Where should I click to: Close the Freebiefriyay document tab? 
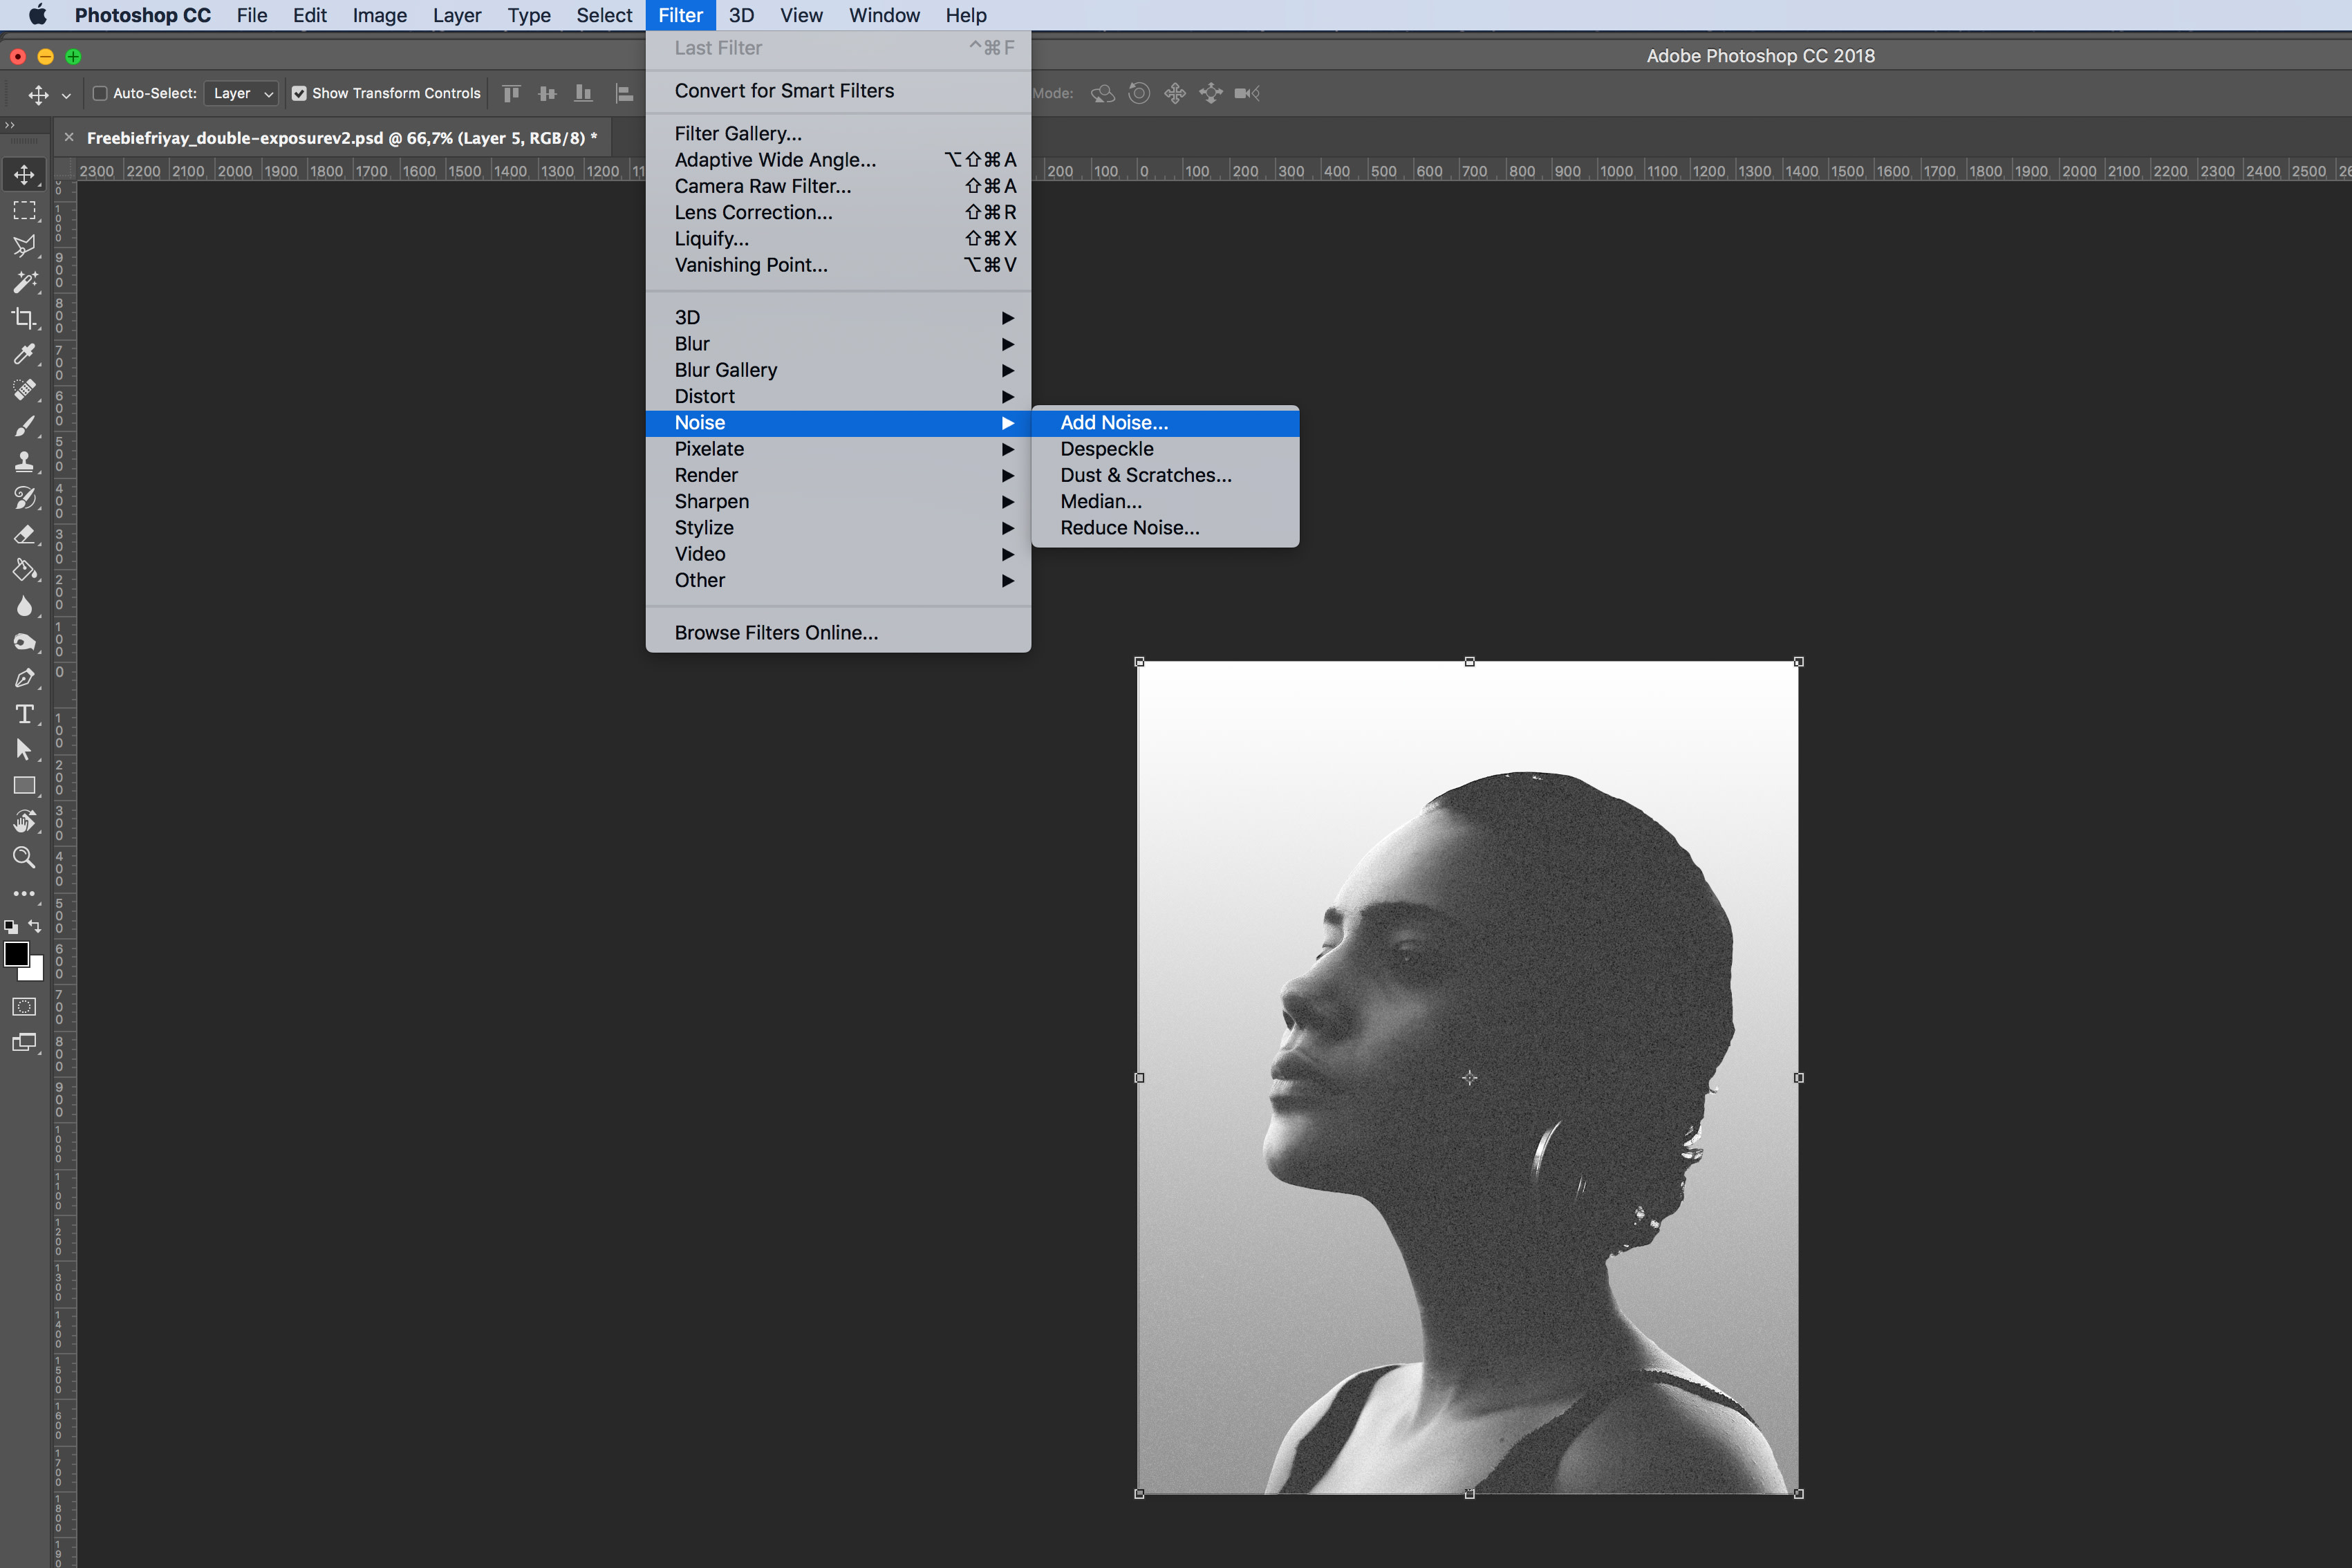69,138
